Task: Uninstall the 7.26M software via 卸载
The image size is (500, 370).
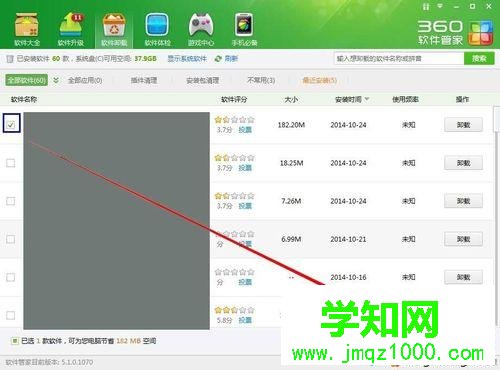Action: (x=463, y=201)
